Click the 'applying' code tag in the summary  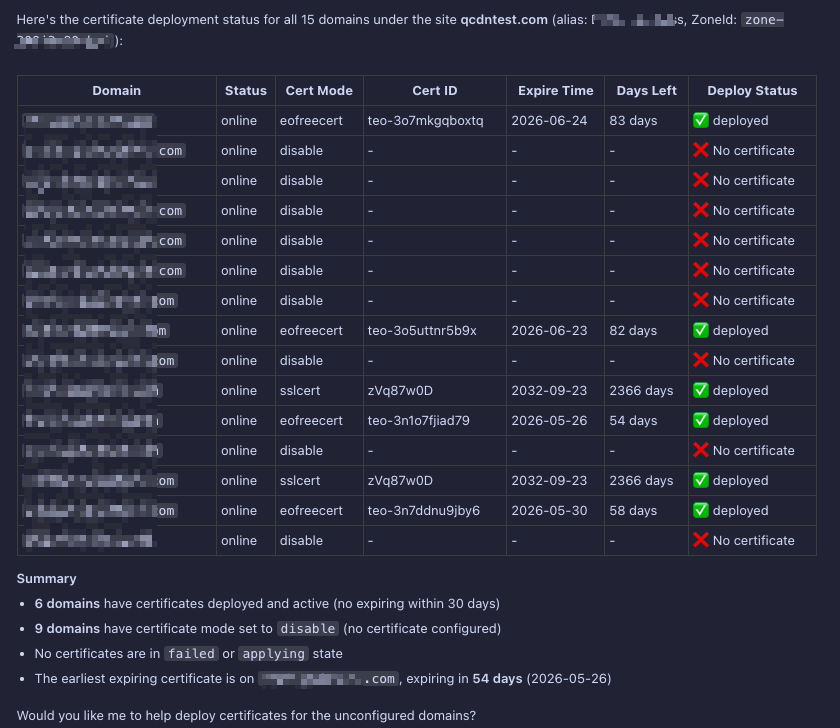273,654
